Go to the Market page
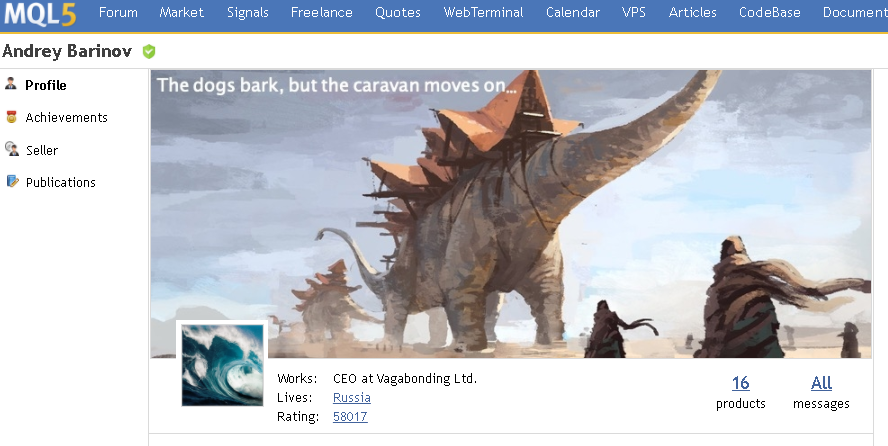 point(182,12)
